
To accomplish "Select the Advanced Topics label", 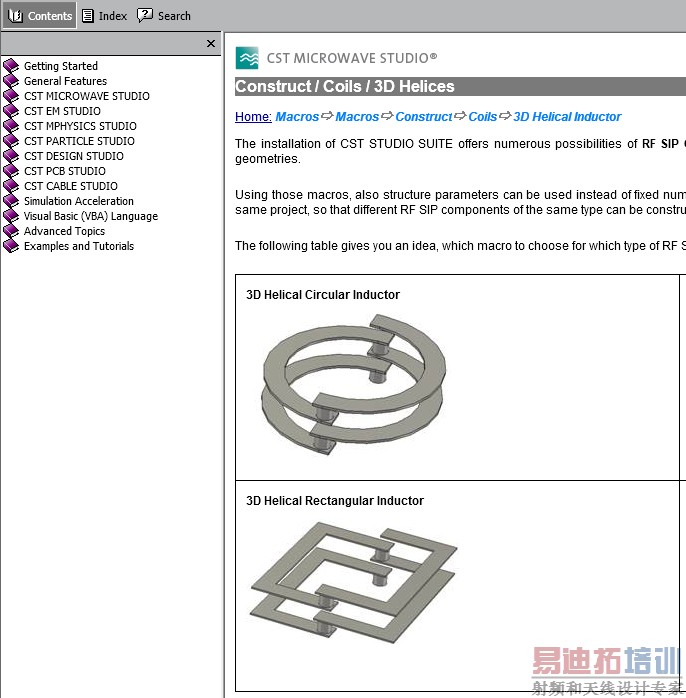I will coord(65,231).
